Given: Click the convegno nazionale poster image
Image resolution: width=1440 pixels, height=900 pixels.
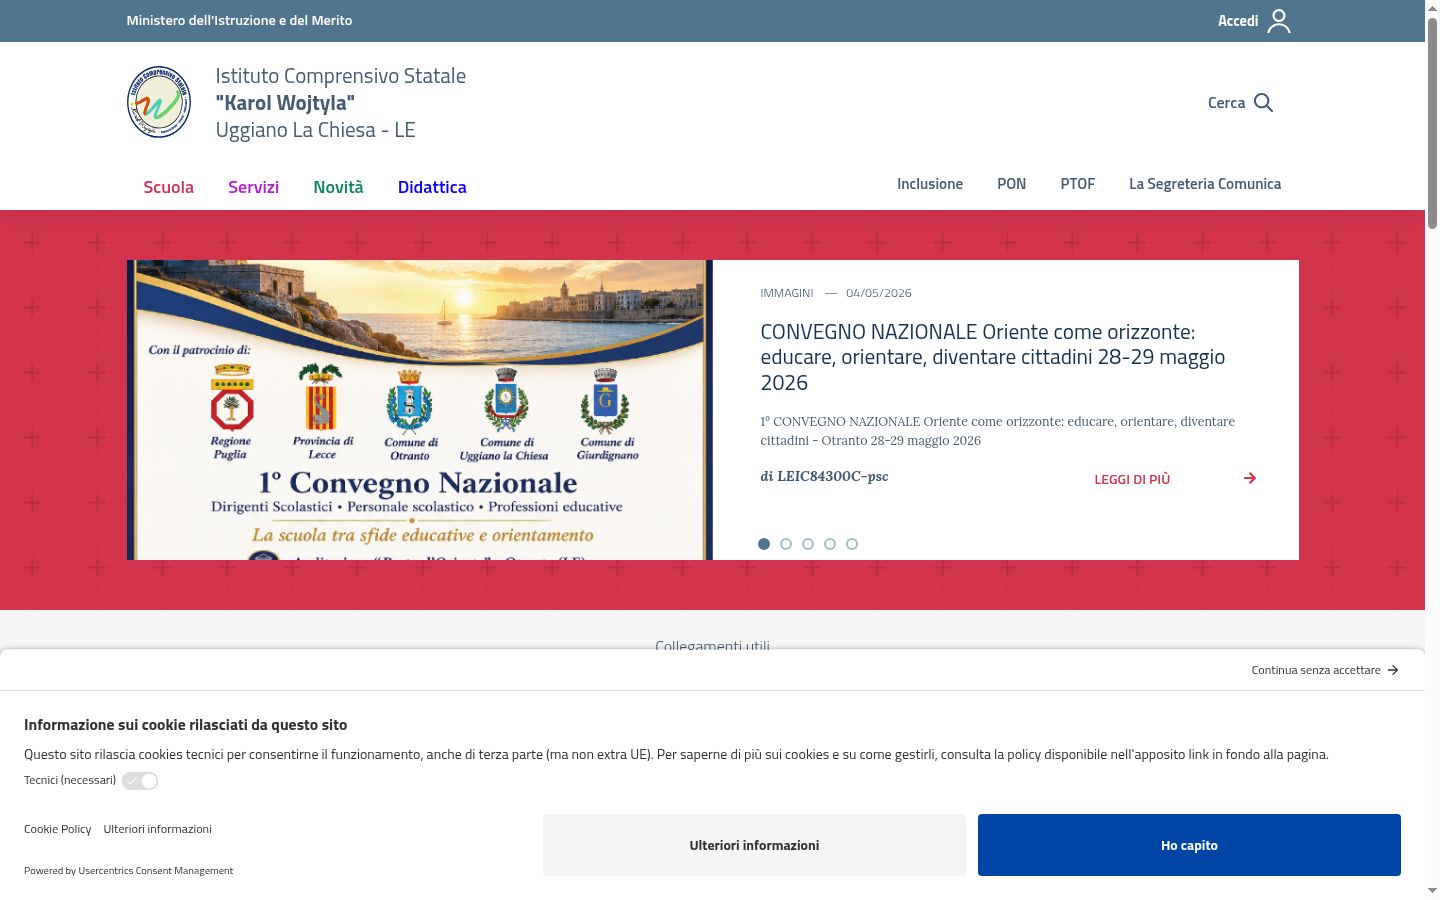Looking at the screenshot, I should pyautogui.click(x=420, y=410).
